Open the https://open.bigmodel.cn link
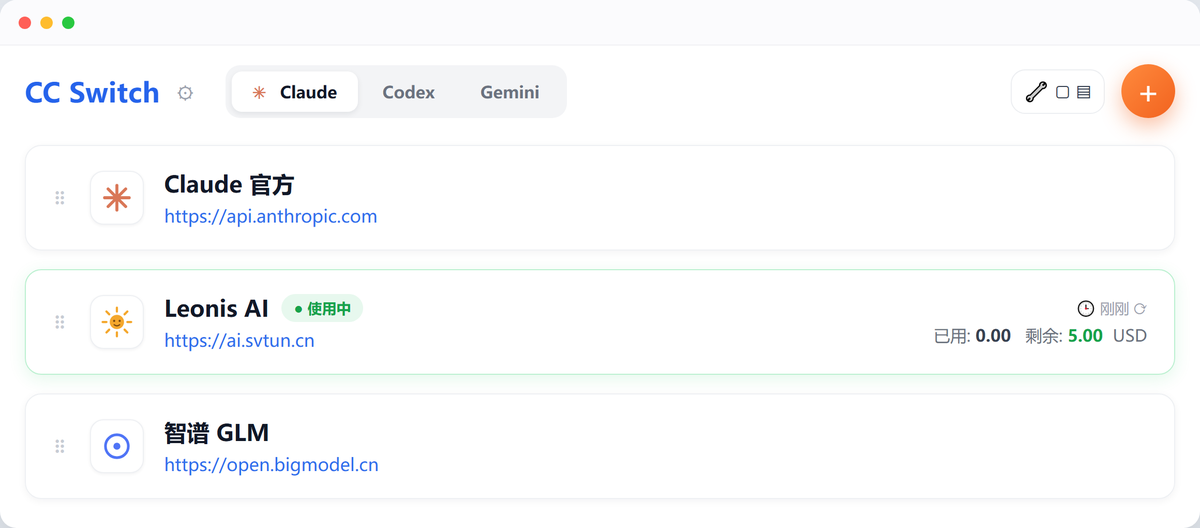Image resolution: width=1200 pixels, height=528 pixels. point(272,465)
